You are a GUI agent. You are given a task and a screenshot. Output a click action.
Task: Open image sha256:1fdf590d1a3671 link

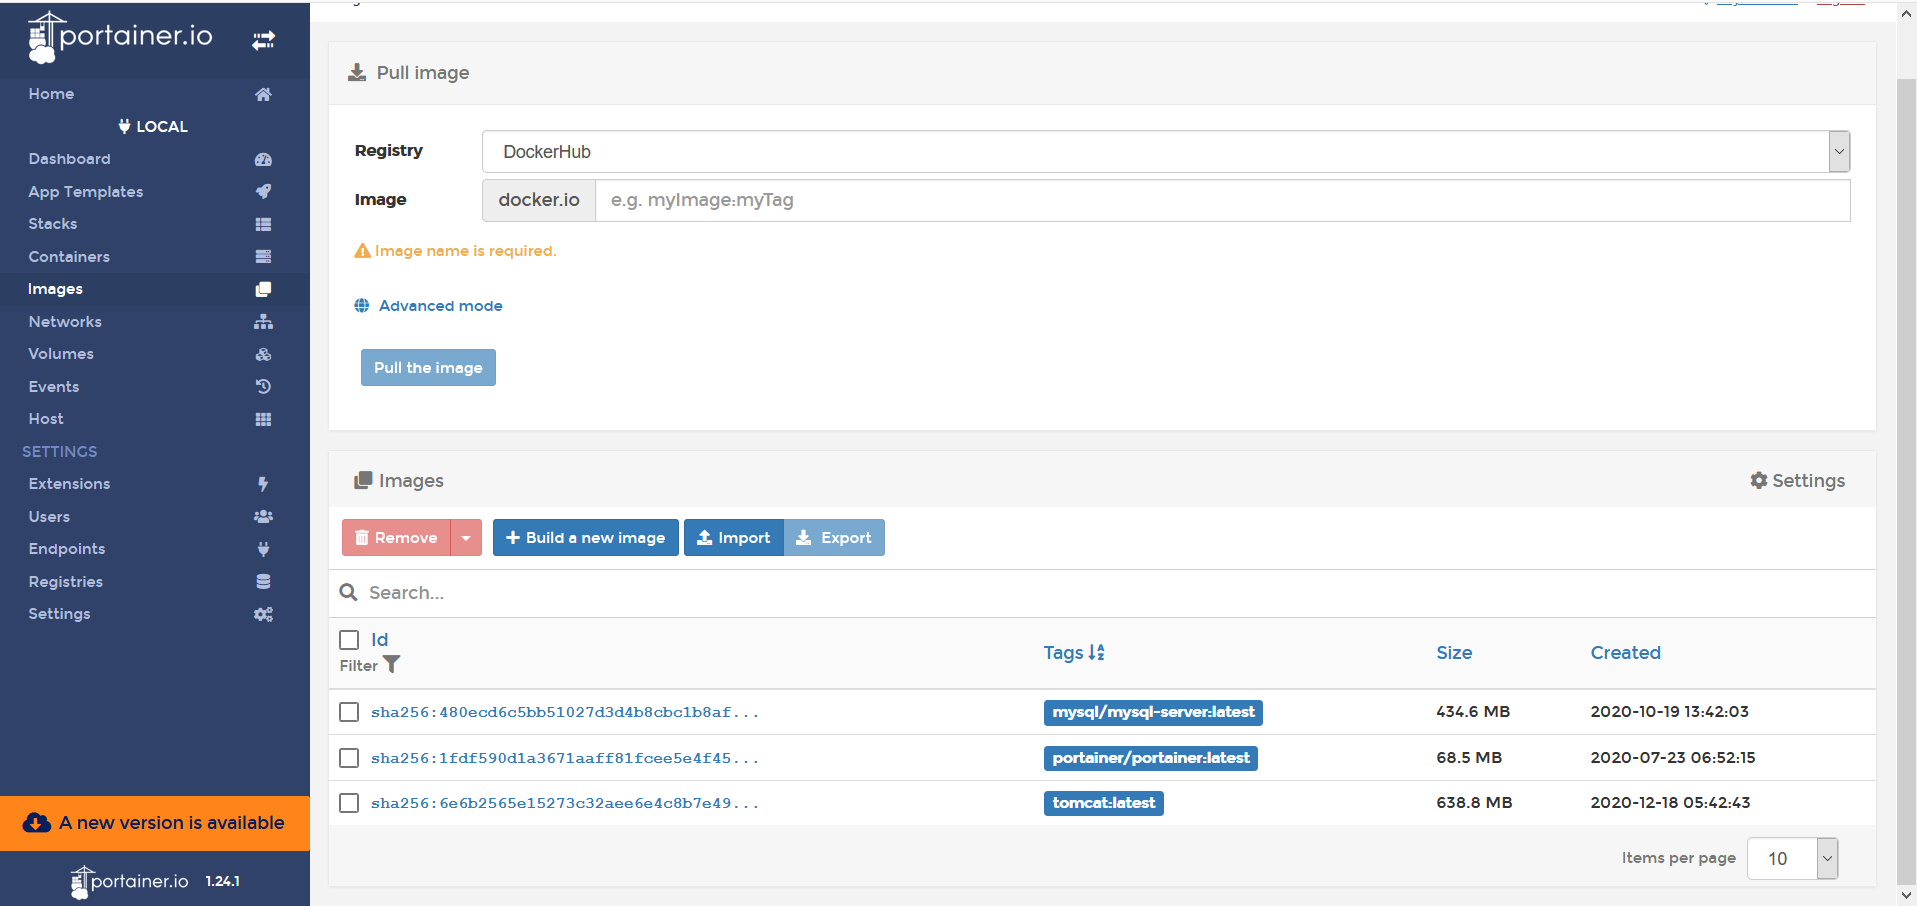[x=565, y=758]
